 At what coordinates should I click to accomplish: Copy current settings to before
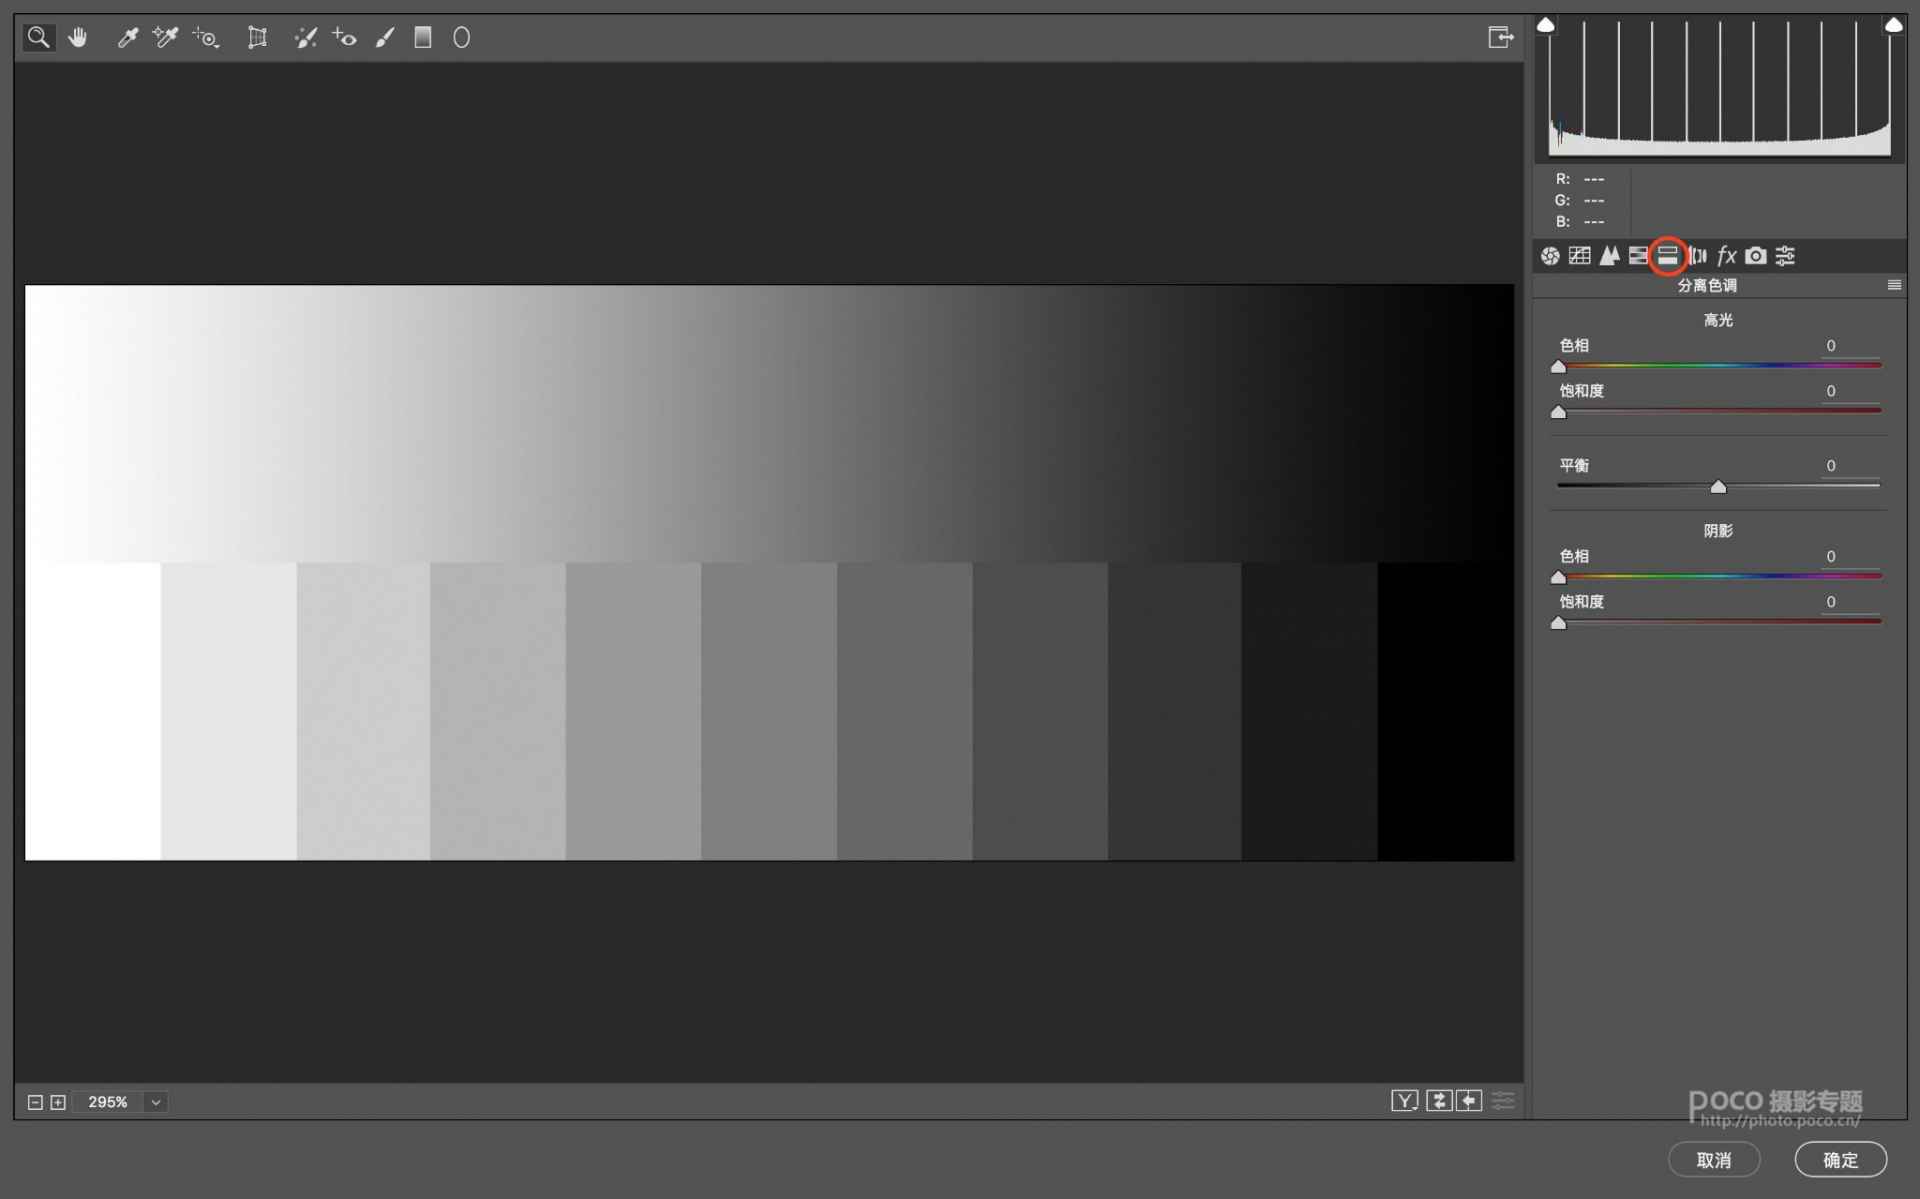pyautogui.click(x=1469, y=1101)
